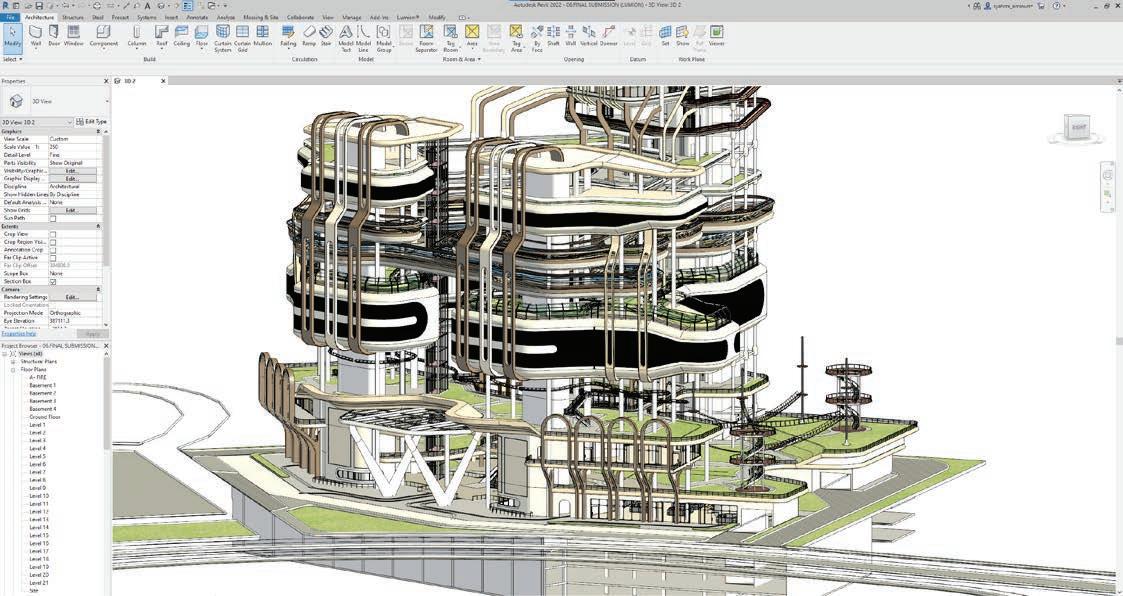Click the Room Separator tool
The image size is (1123, 596).
click(x=426, y=38)
